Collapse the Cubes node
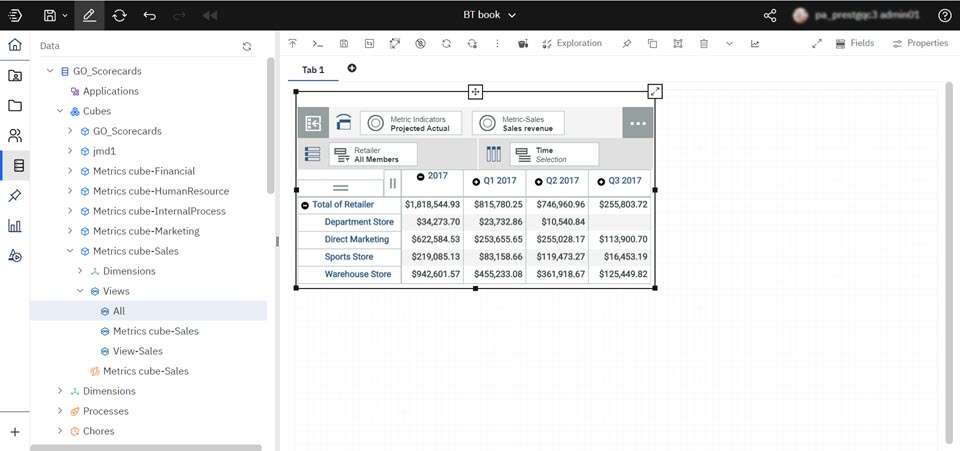Screen dimensions: 960x451 pos(60,111)
